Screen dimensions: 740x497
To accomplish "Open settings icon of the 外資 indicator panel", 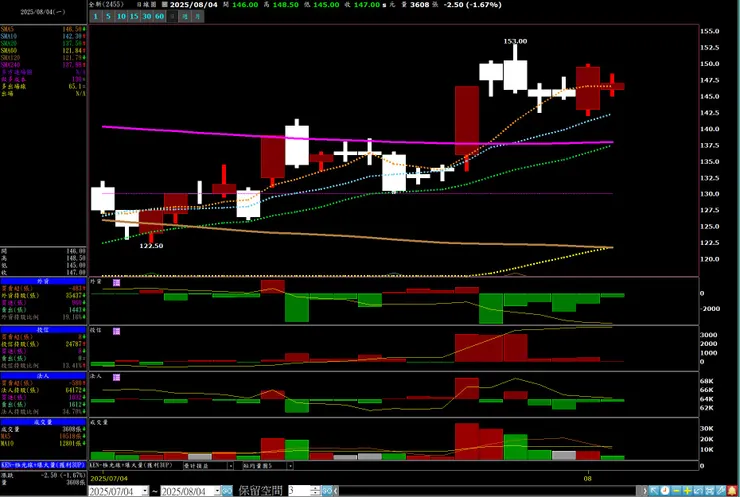I will pos(117,283).
